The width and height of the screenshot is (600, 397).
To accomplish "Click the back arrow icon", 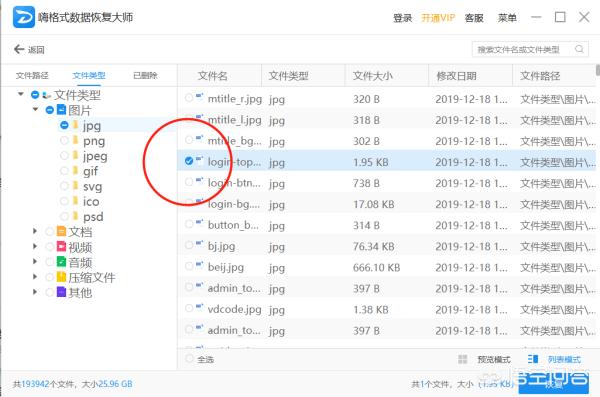I will coord(19,49).
